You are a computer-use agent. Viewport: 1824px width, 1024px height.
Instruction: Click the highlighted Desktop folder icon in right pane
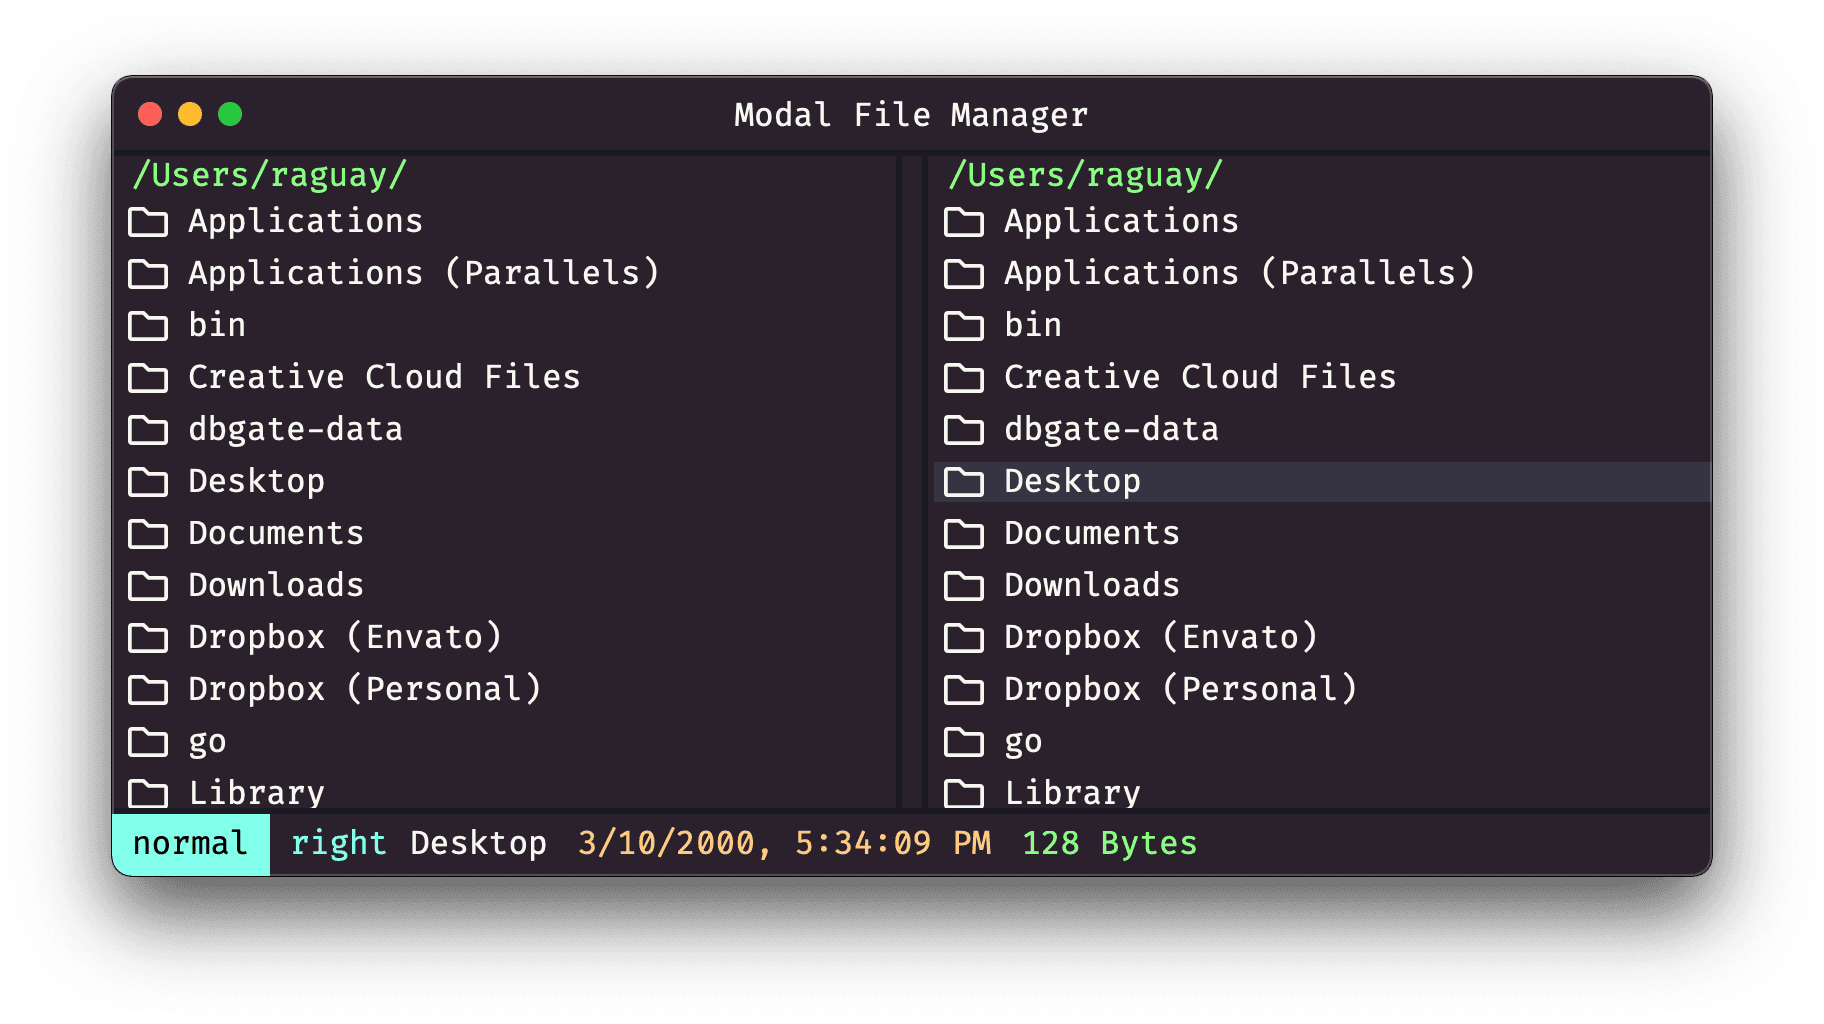coord(964,482)
